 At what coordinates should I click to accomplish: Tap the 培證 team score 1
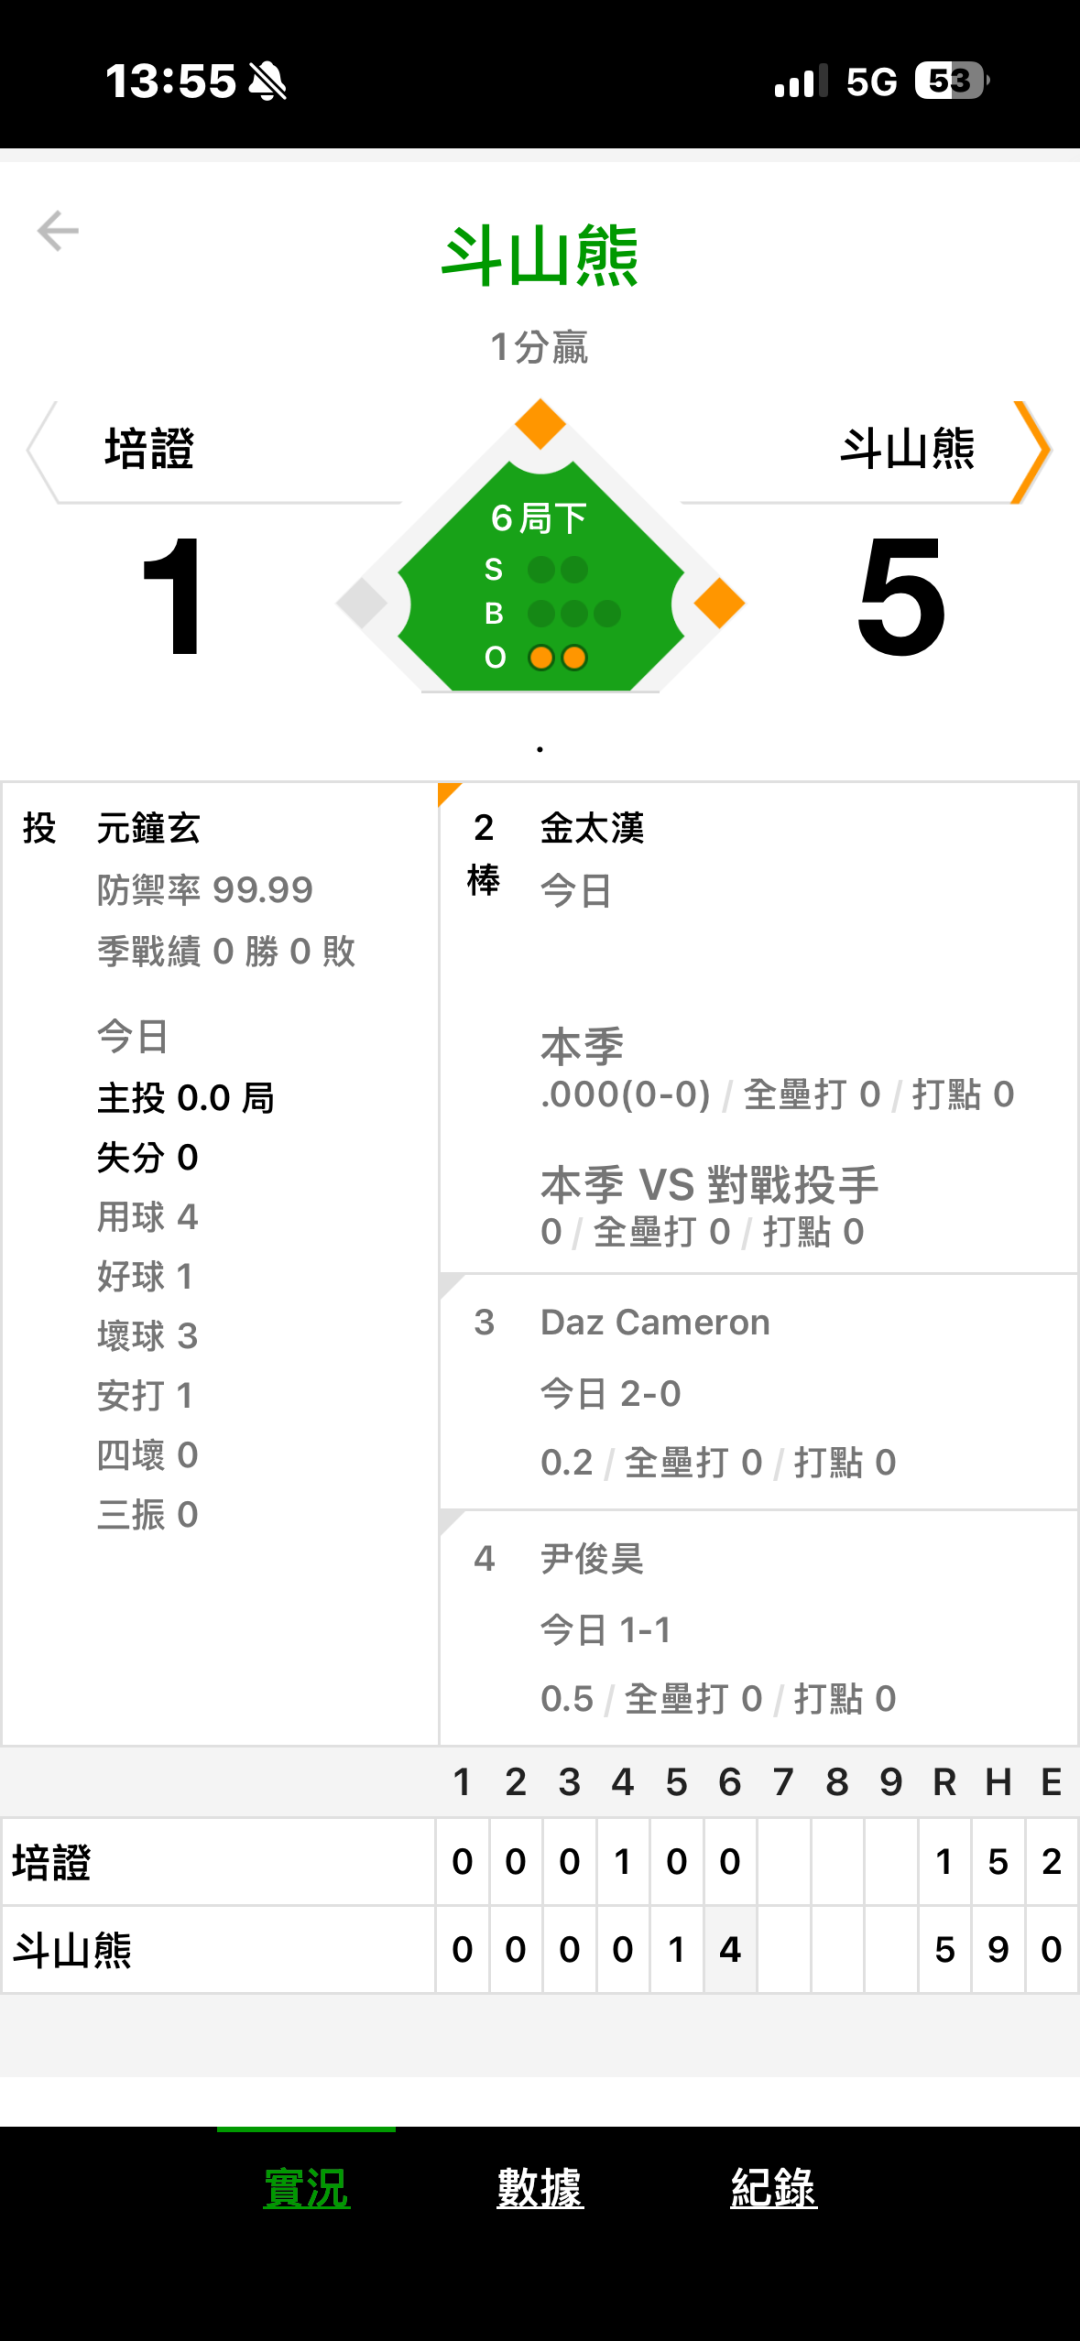tap(172, 596)
